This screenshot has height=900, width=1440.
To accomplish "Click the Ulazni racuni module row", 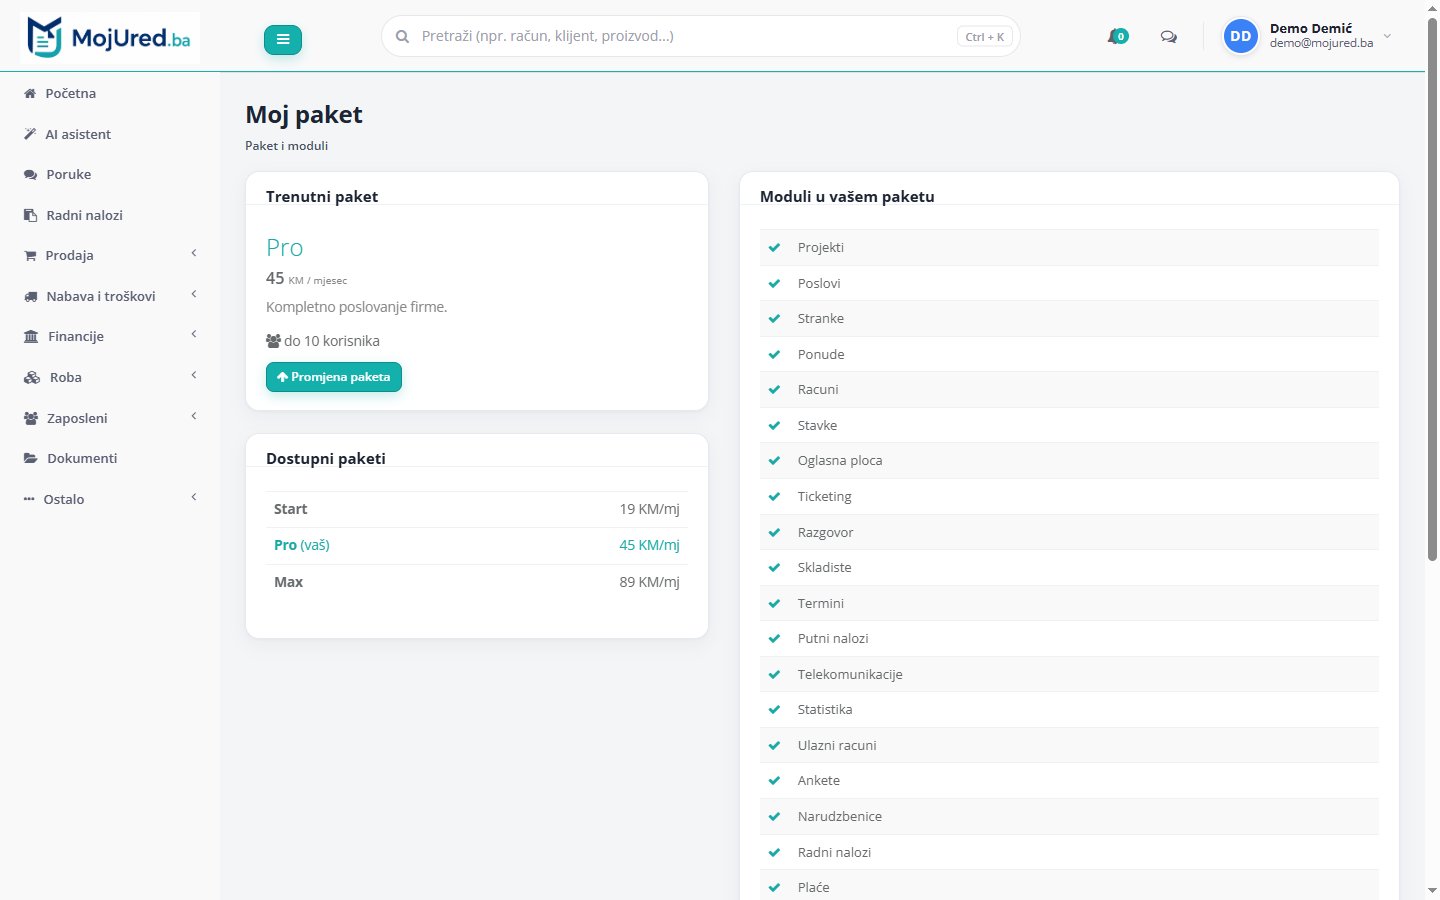I will coord(1069,745).
